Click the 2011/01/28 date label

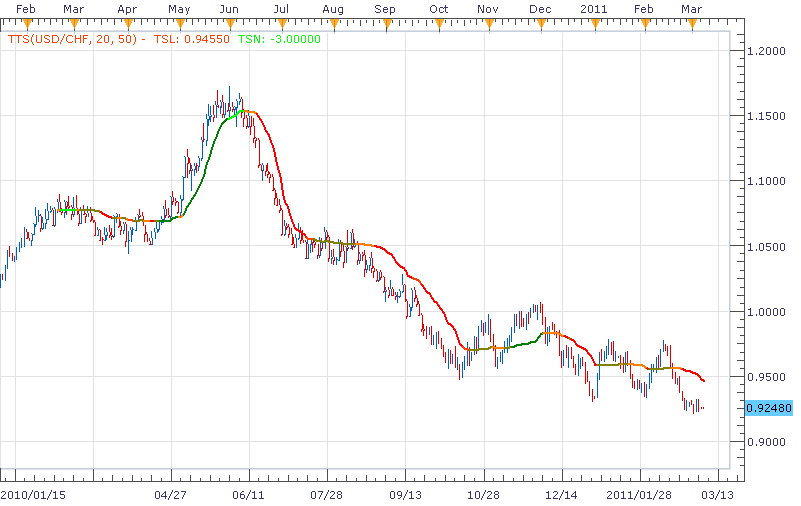tap(639, 495)
